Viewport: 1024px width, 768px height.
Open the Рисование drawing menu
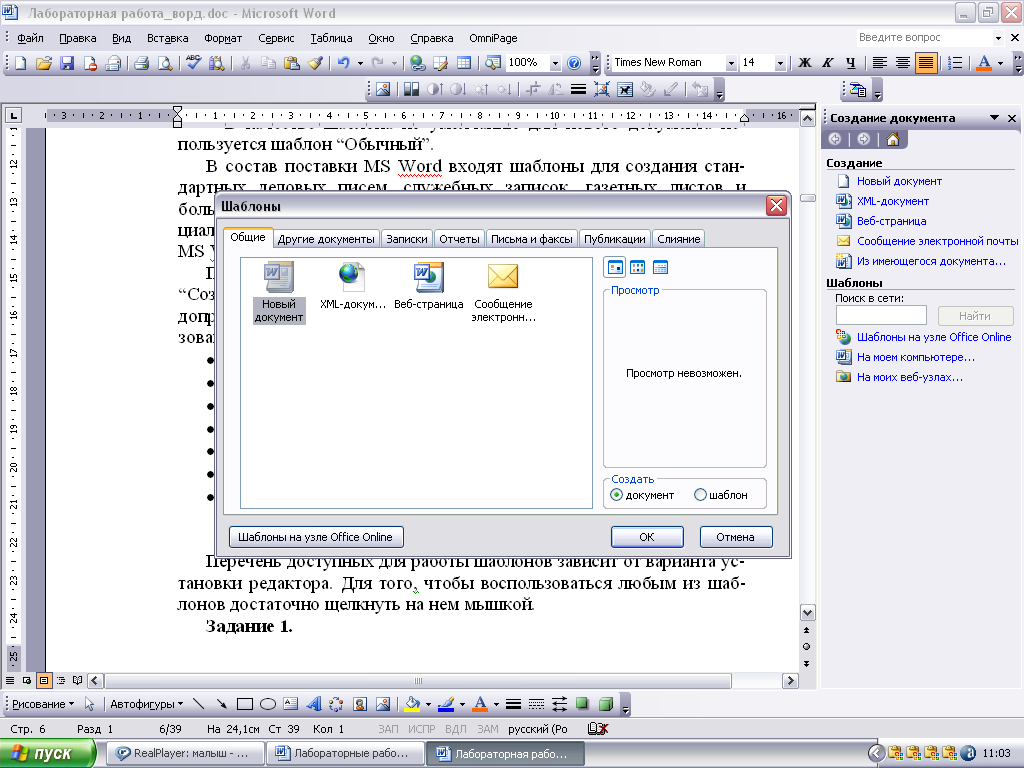tap(43, 704)
